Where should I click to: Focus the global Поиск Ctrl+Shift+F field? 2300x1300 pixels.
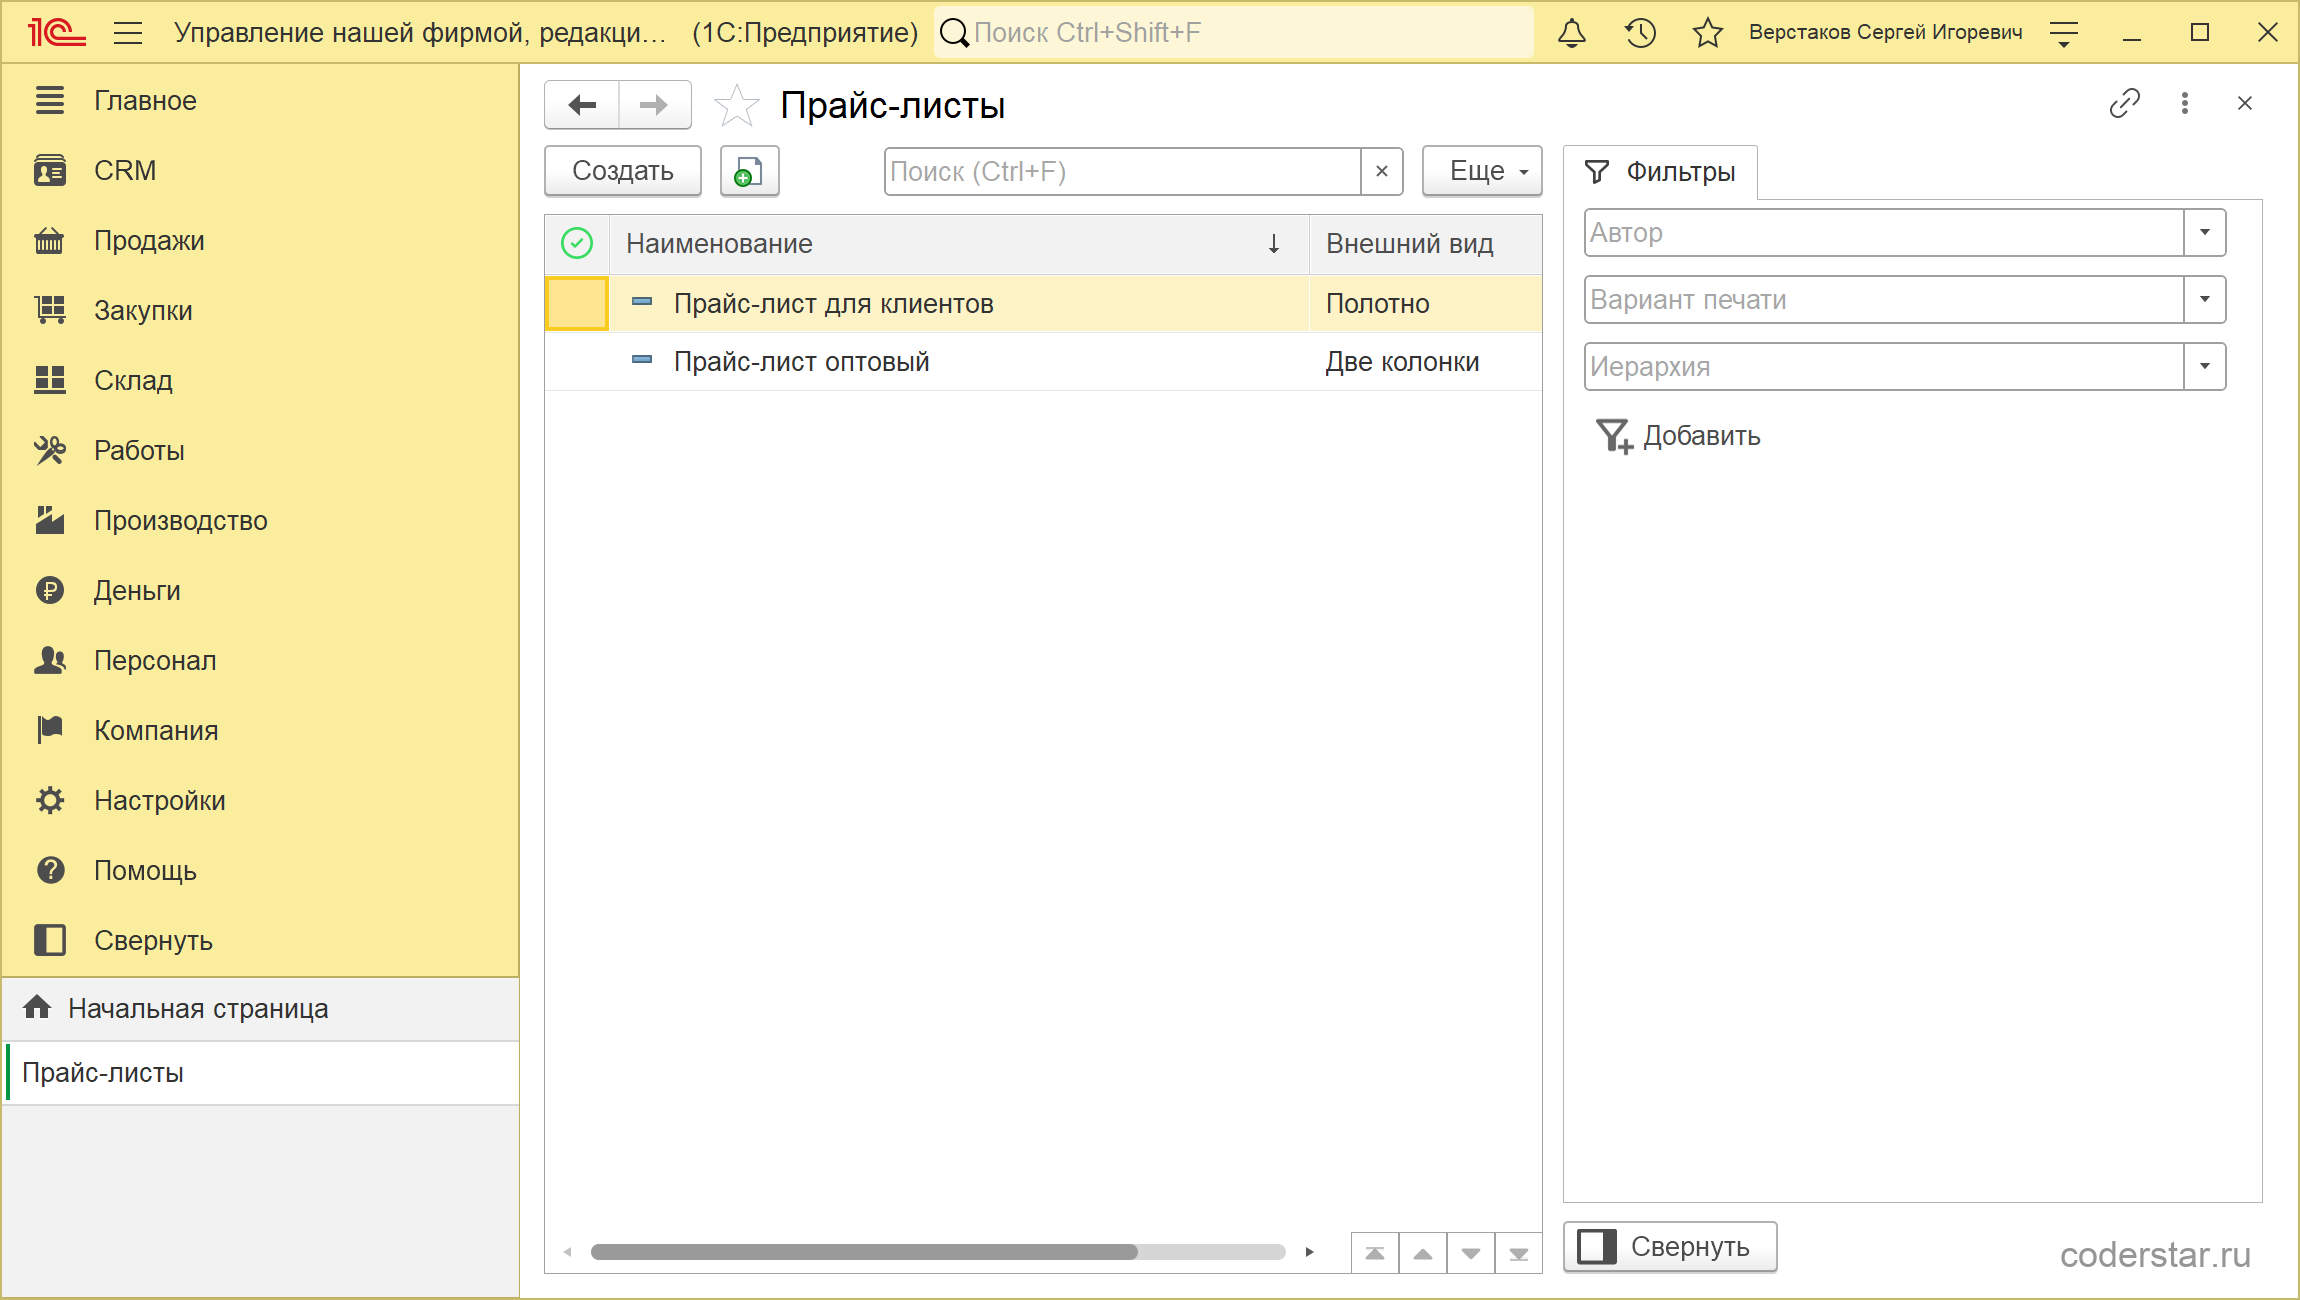(x=1235, y=33)
